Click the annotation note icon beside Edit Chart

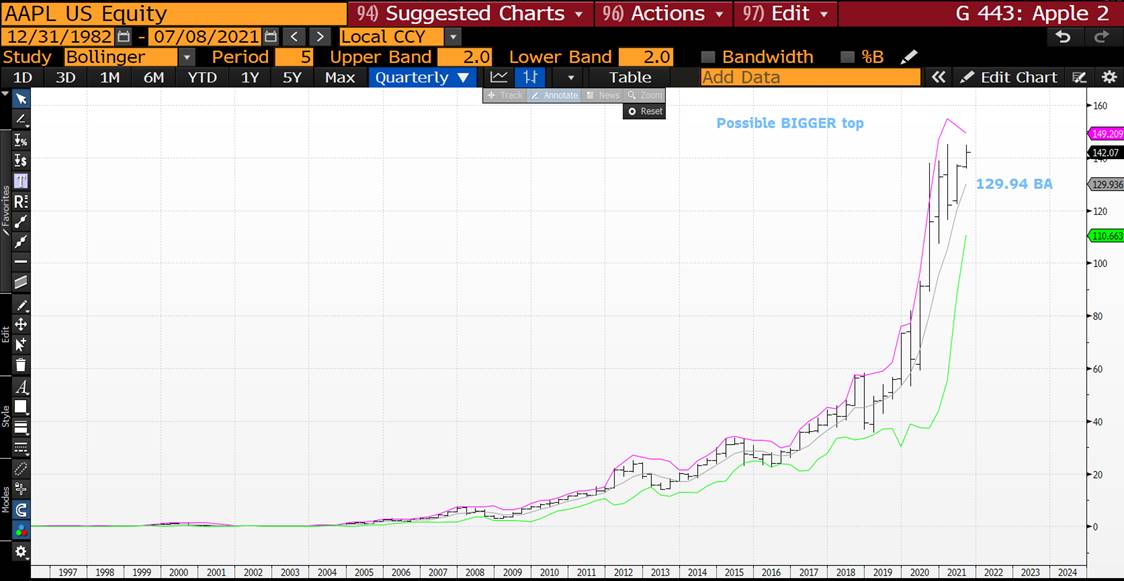pyautogui.click(x=1078, y=77)
